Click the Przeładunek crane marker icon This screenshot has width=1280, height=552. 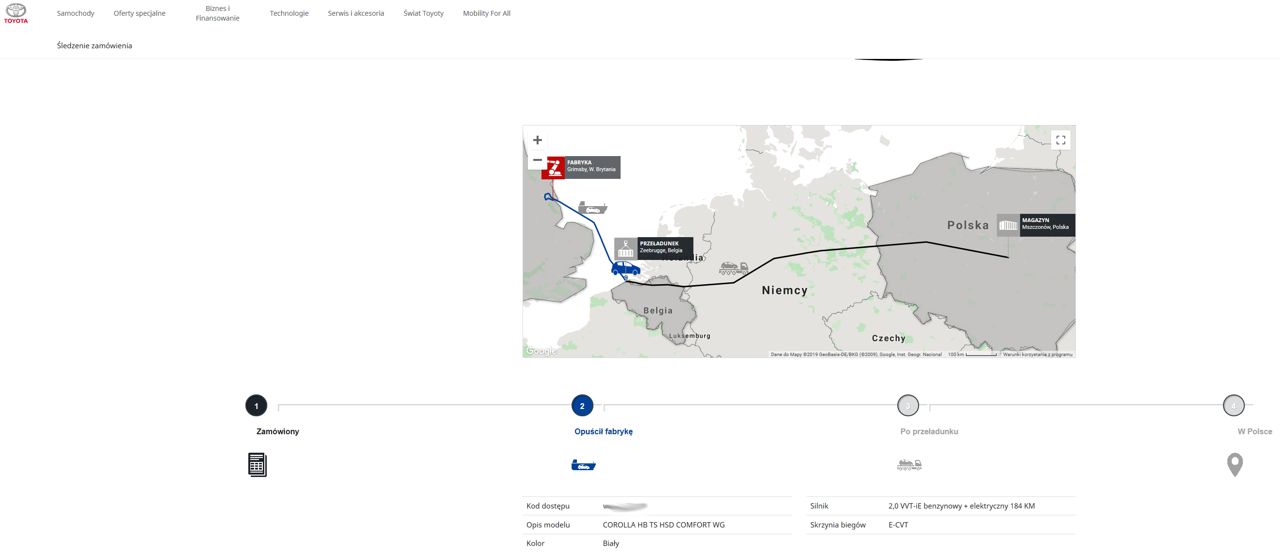coord(626,248)
